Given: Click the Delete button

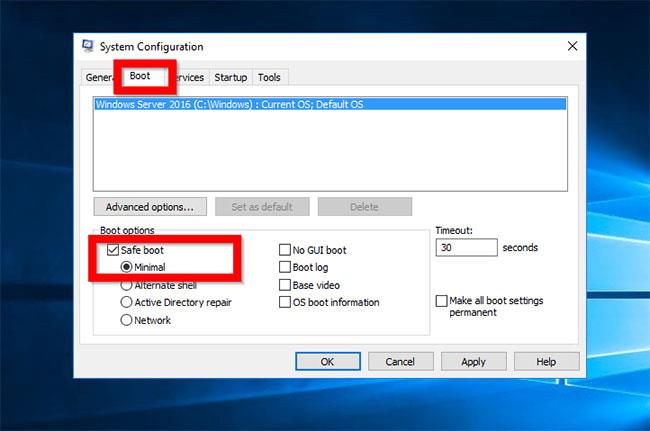Looking at the screenshot, I should coord(365,207).
